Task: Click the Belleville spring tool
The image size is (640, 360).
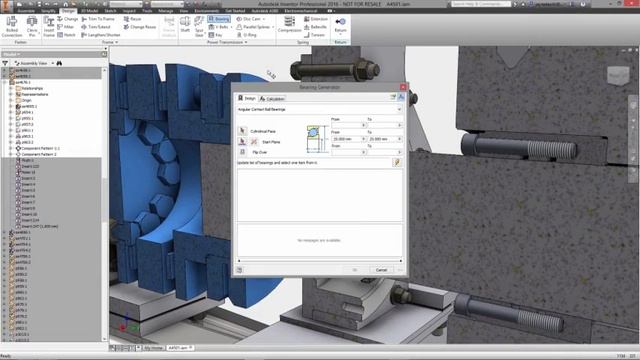Action: pyautogui.click(x=316, y=27)
